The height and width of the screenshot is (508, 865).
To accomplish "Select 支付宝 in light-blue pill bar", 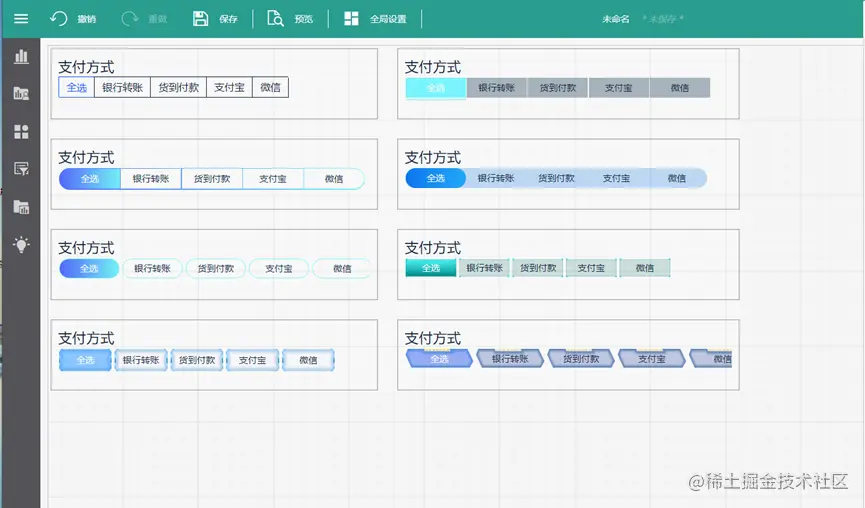I will point(616,178).
